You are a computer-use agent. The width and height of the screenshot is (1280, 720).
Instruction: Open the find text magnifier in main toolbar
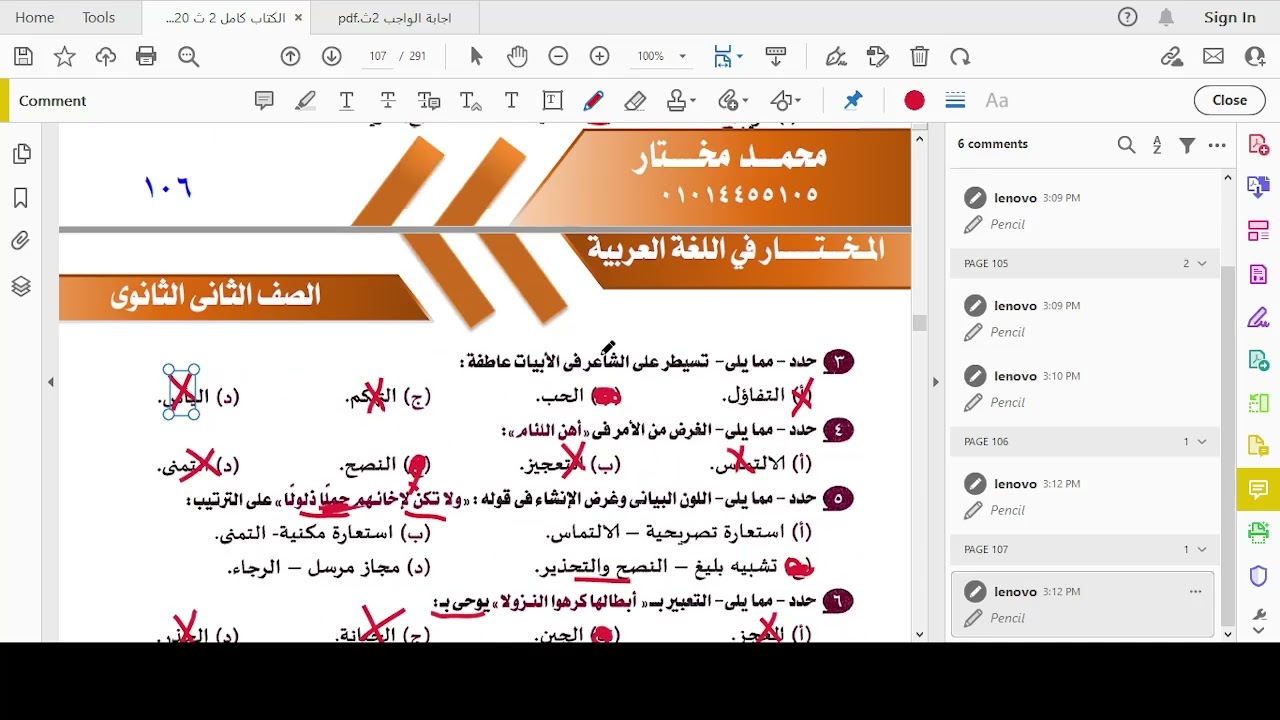coord(188,57)
